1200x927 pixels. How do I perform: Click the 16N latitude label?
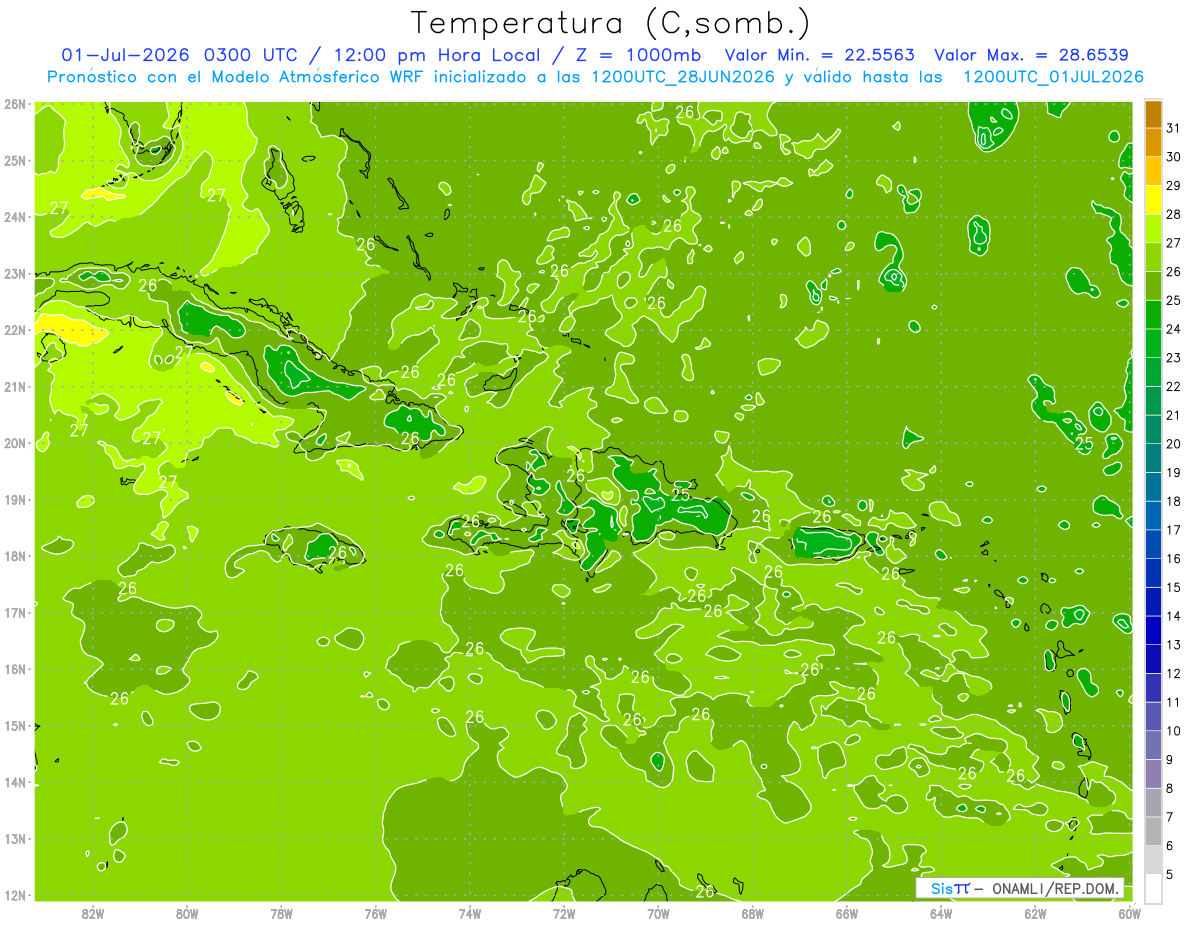point(15,669)
